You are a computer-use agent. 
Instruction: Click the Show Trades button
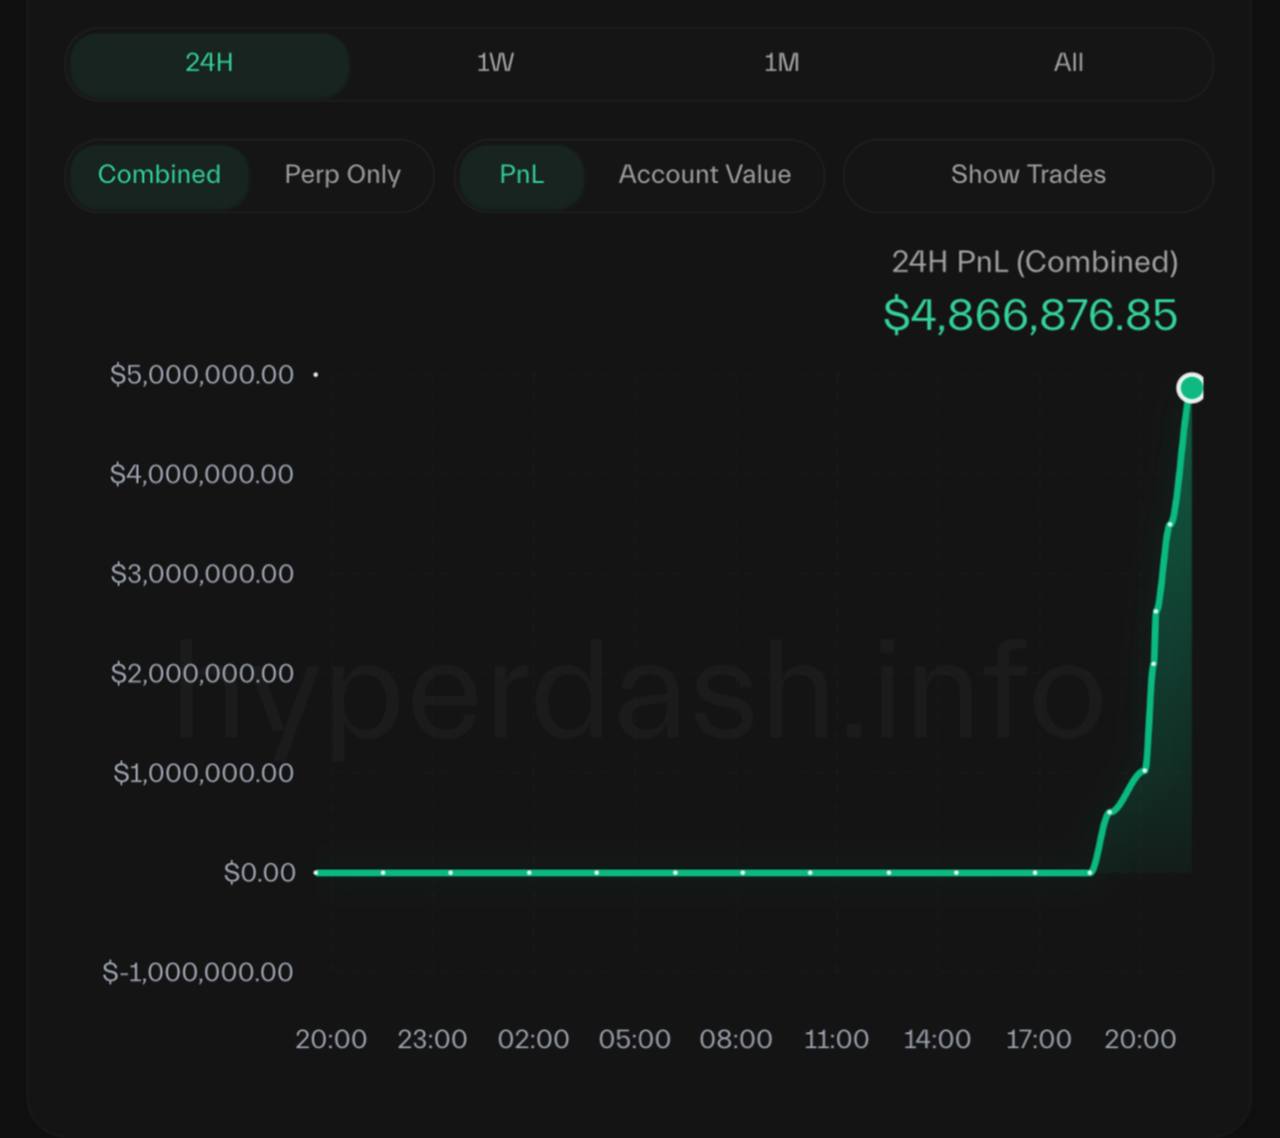coord(1028,175)
